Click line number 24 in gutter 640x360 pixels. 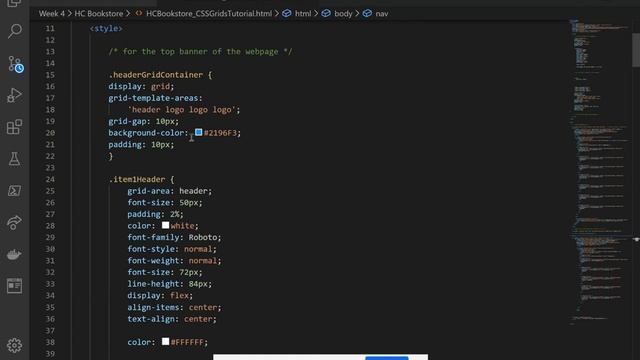pyautogui.click(x=50, y=179)
